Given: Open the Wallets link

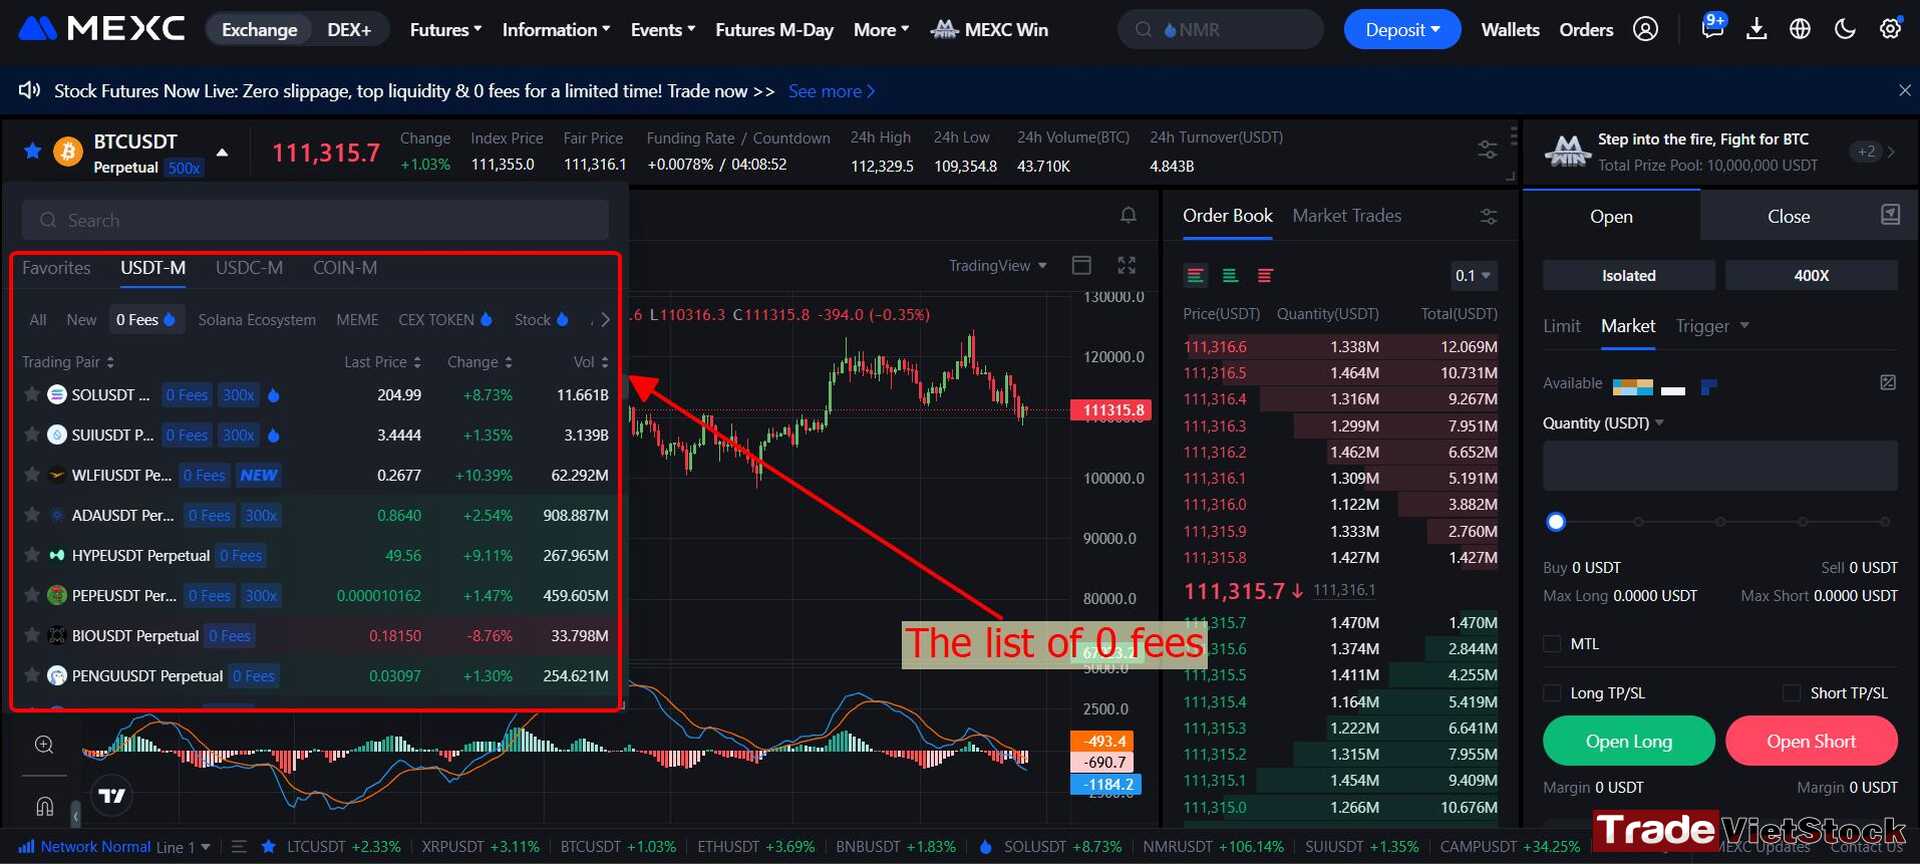Looking at the screenshot, I should pyautogui.click(x=1510, y=30).
